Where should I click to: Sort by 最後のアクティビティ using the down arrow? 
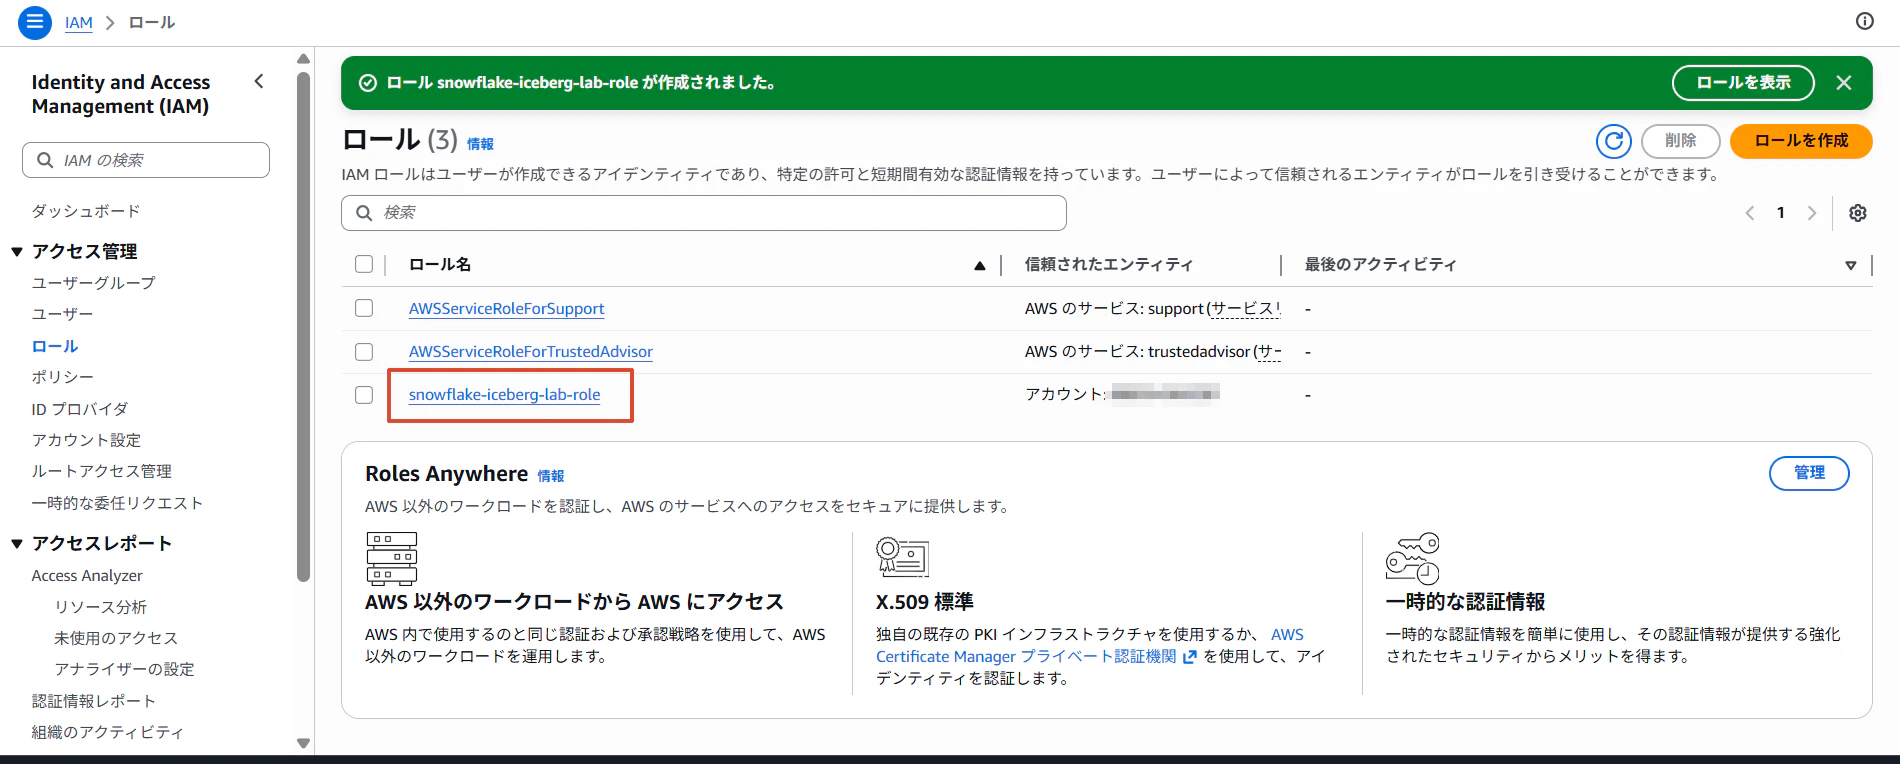(1851, 265)
